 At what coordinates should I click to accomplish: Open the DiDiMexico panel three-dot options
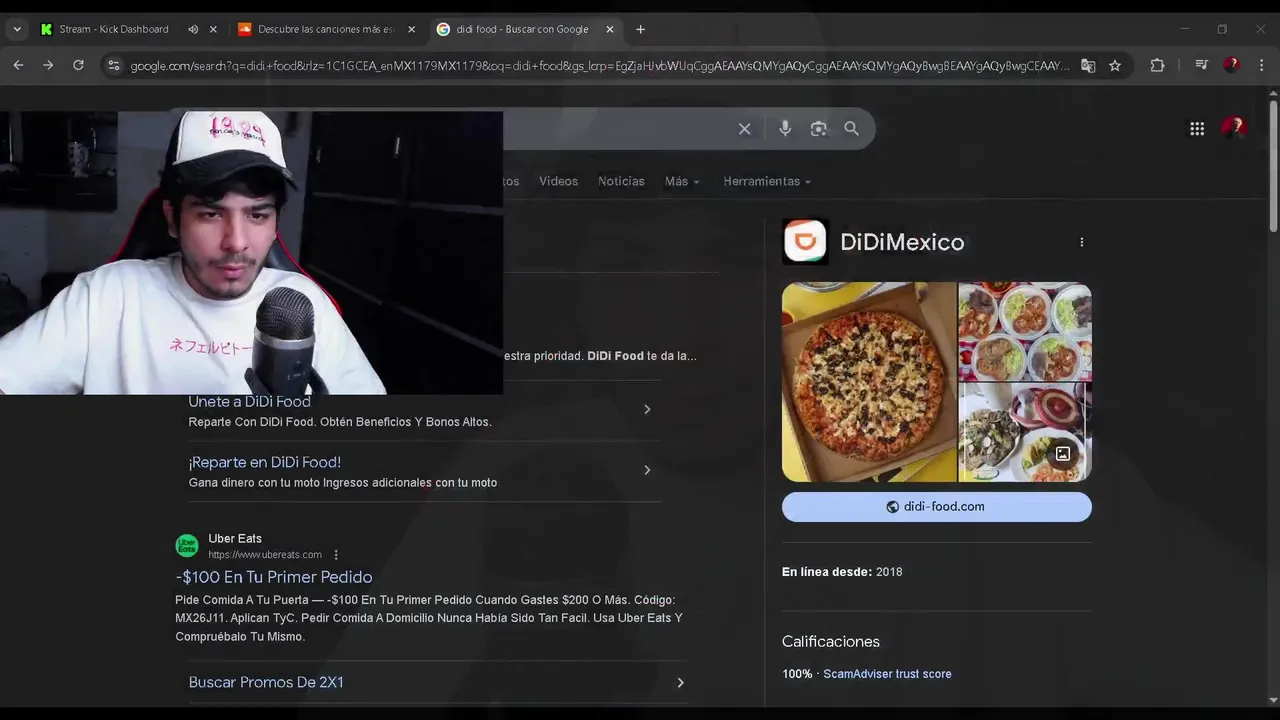pyautogui.click(x=1081, y=242)
